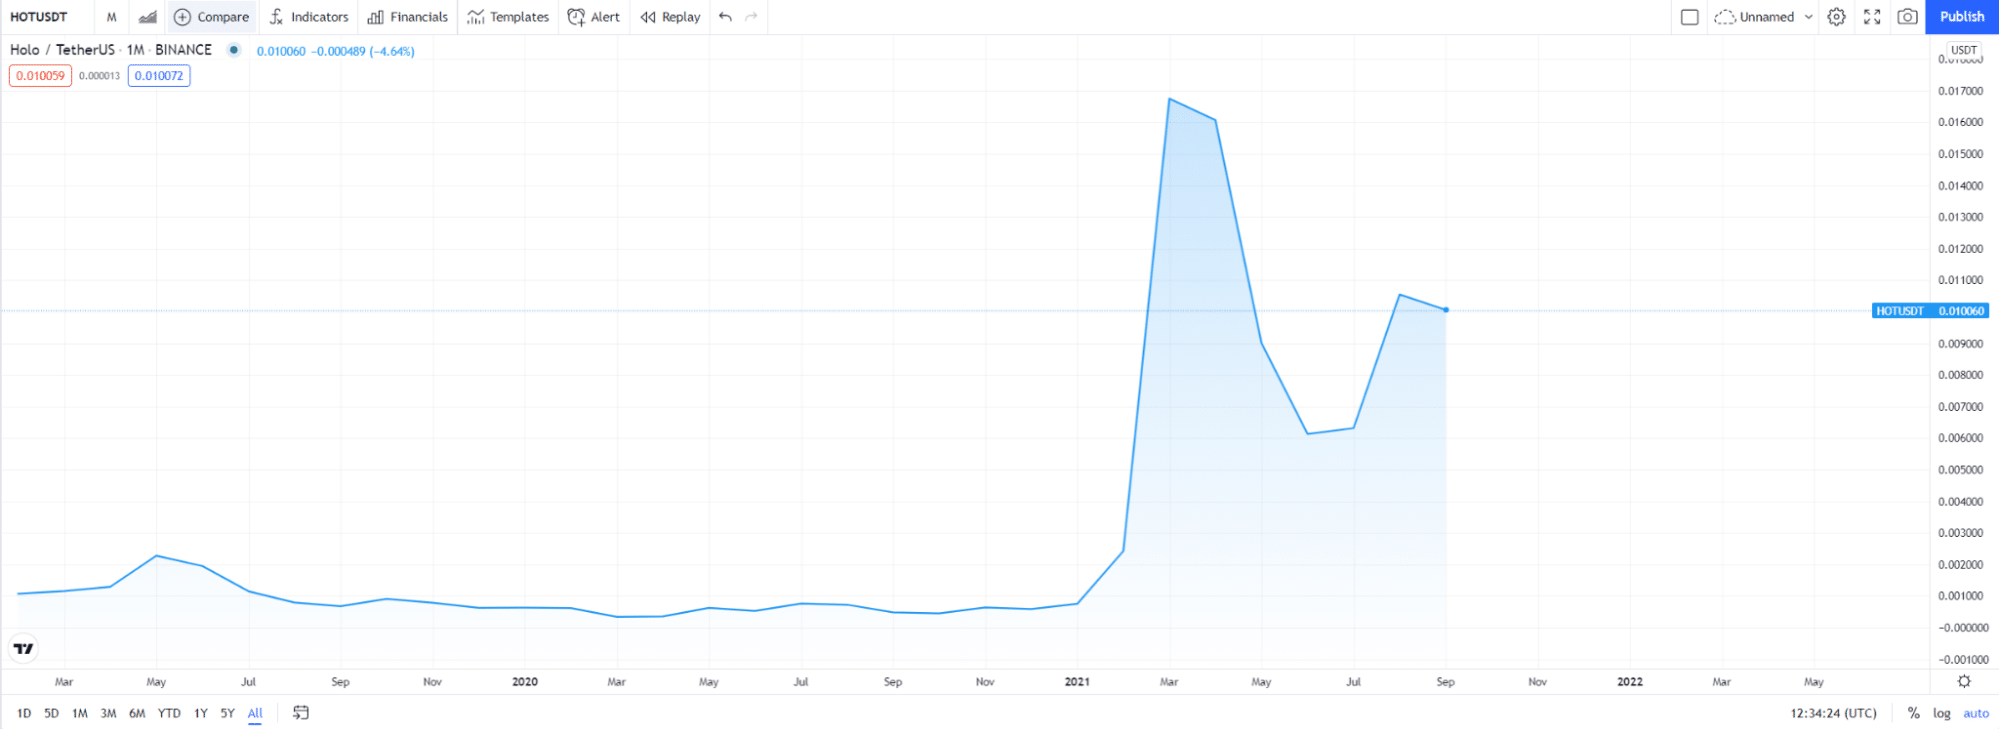Select the 1M range

[x=80, y=713]
